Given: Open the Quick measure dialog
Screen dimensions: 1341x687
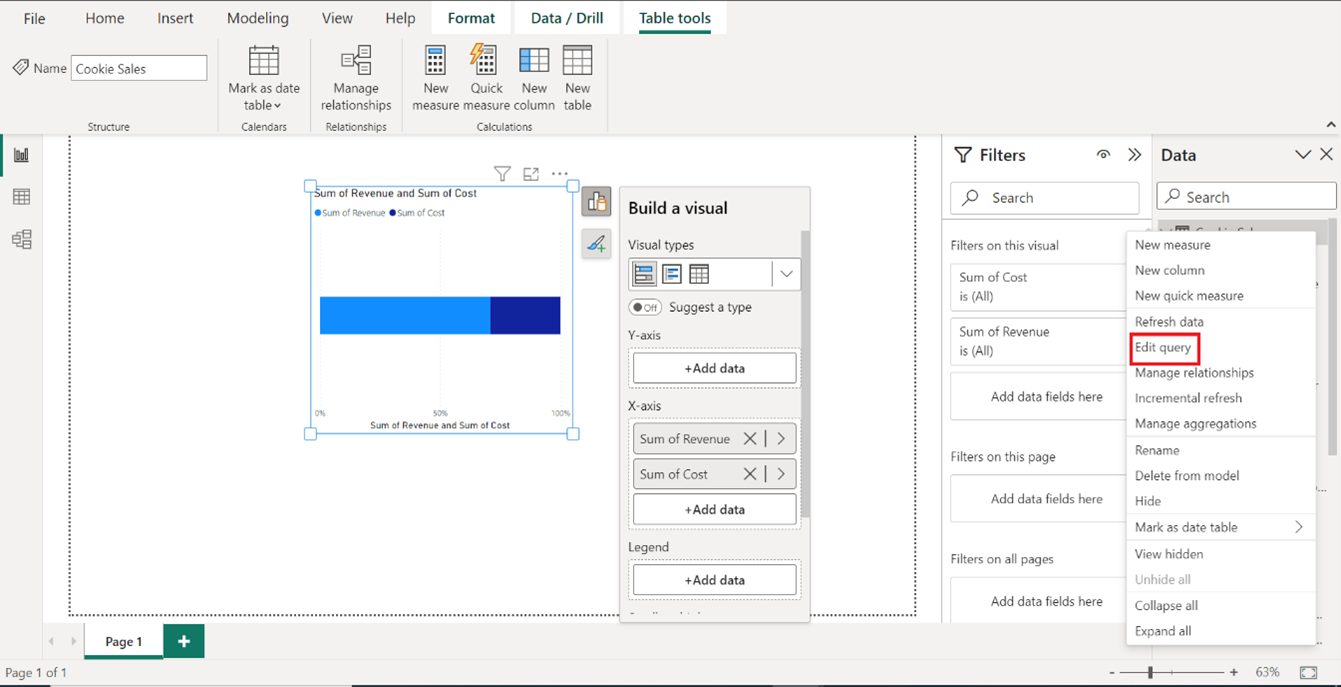Looking at the screenshot, I should tap(486, 80).
